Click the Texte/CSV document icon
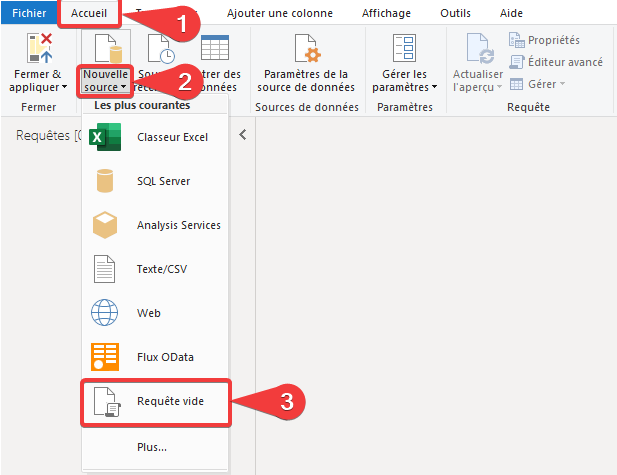This screenshot has height=475, width=617. click(x=104, y=269)
